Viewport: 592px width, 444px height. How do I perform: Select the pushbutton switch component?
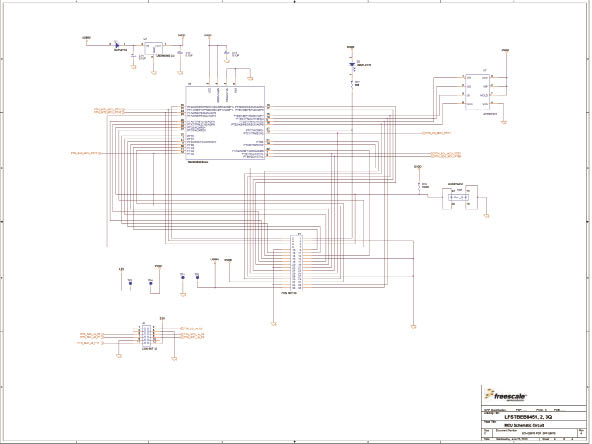[459, 197]
